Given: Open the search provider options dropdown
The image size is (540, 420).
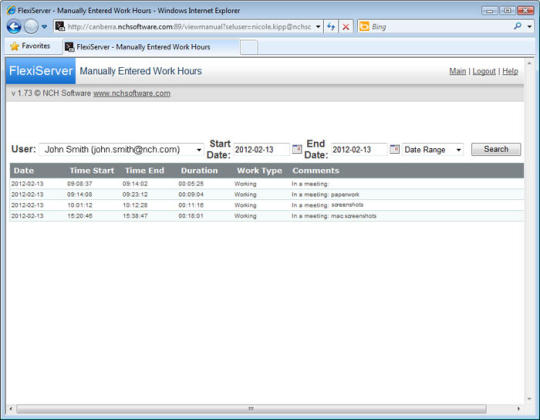Looking at the screenshot, I should pos(529,27).
